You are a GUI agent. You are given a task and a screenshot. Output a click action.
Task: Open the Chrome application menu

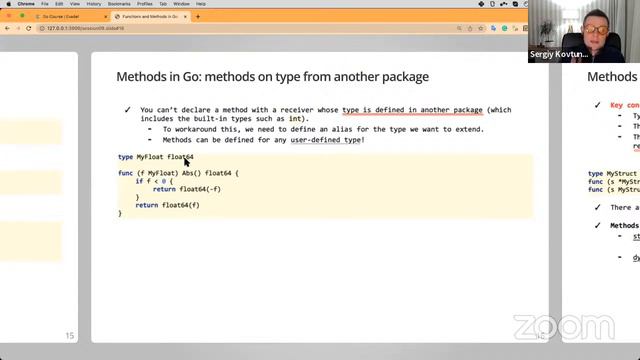(x=26, y=4)
